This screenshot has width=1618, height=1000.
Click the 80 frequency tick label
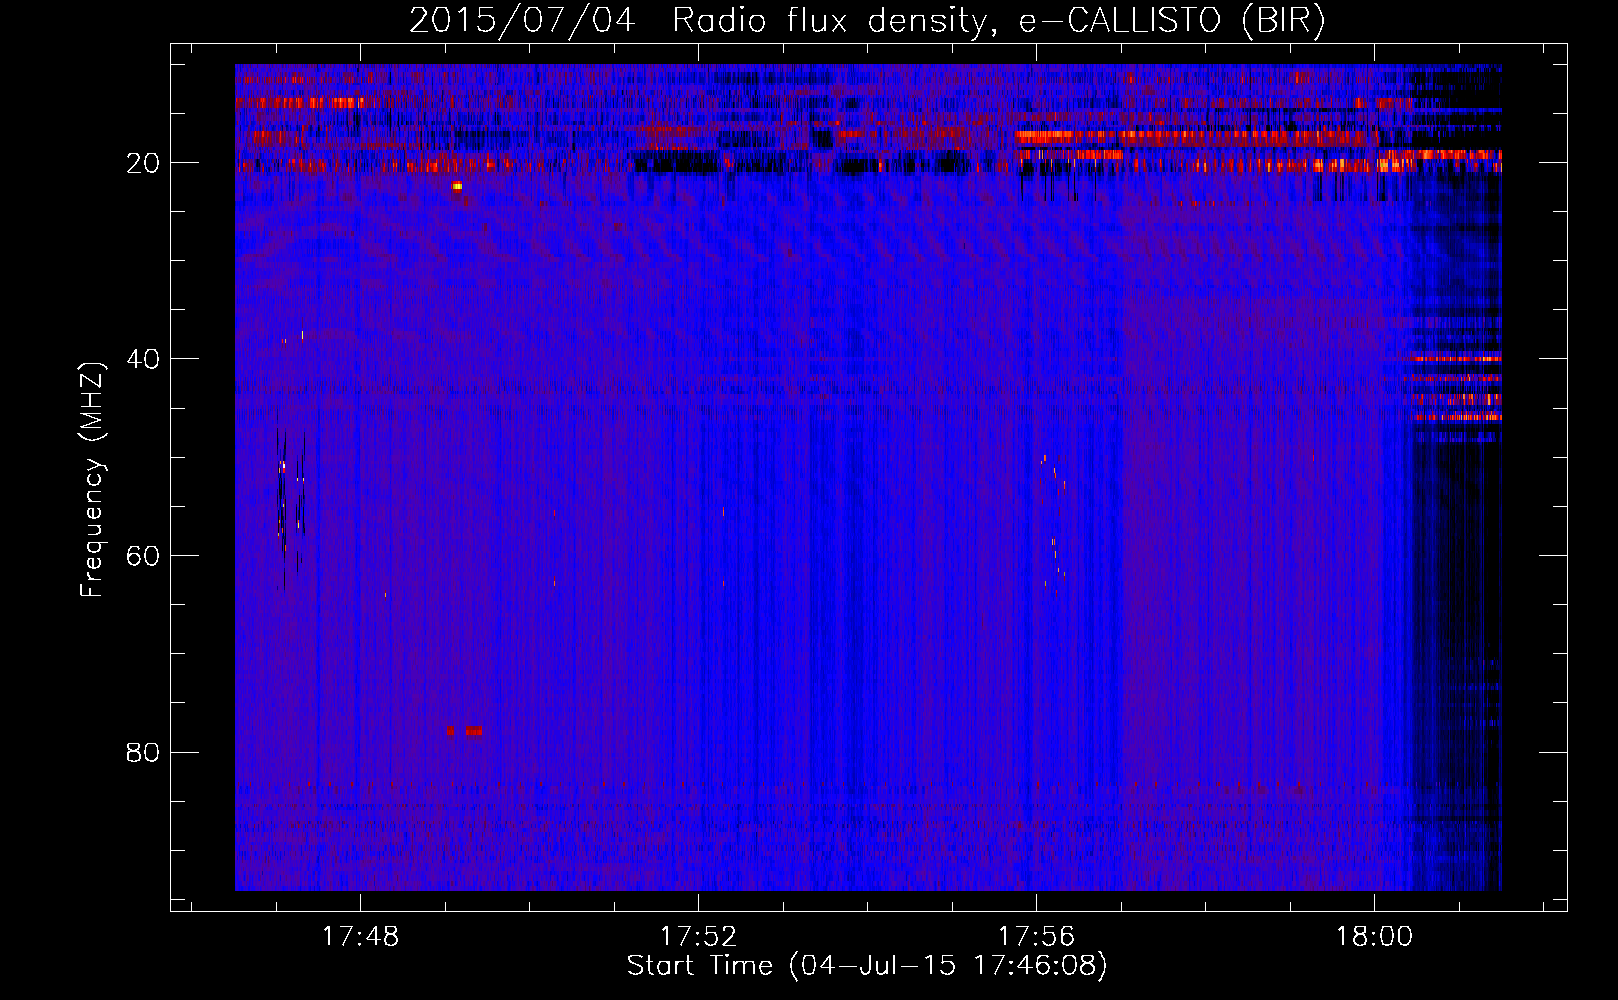(x=144, y=752)
